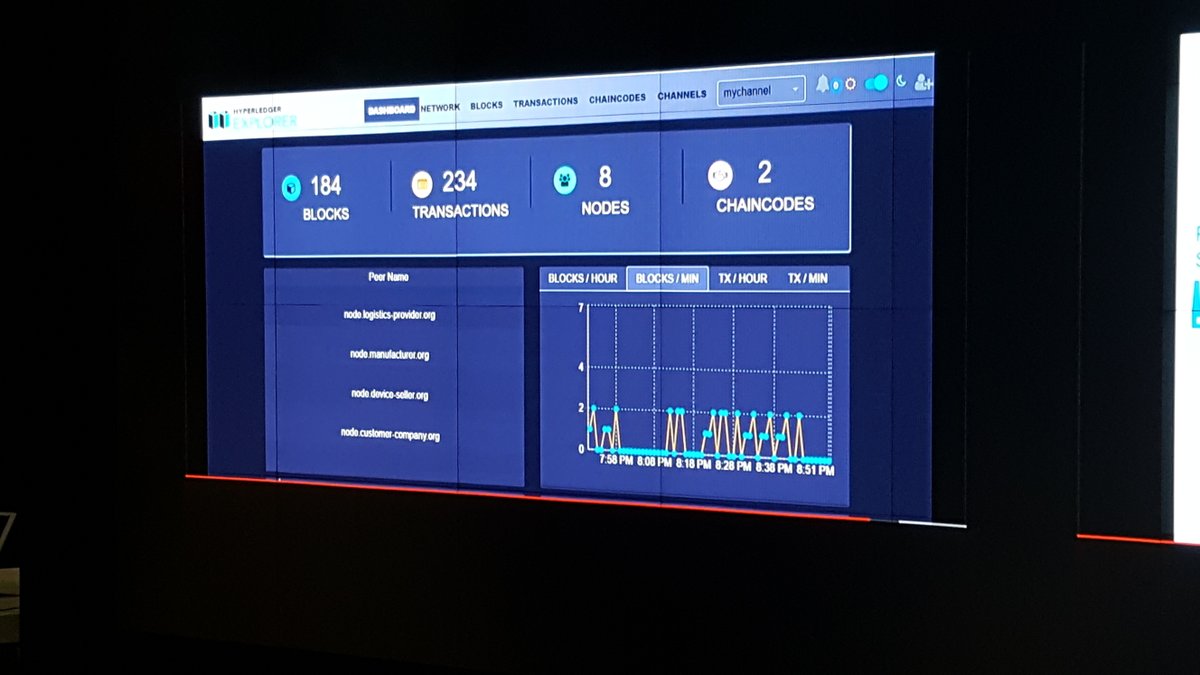Click the 2 chaincodes count
Image resolution: width=1200 pixels, height=675 pixels.
pyautogui.click(x=764, y=173)
